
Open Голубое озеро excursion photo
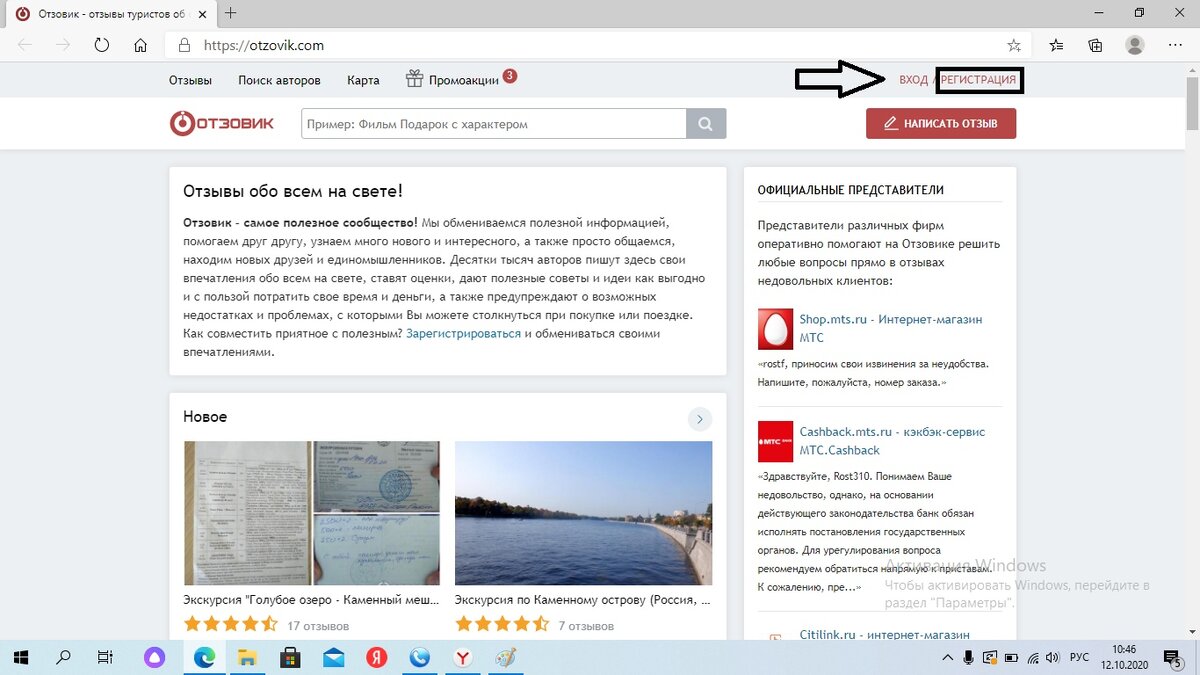(312, 513)
